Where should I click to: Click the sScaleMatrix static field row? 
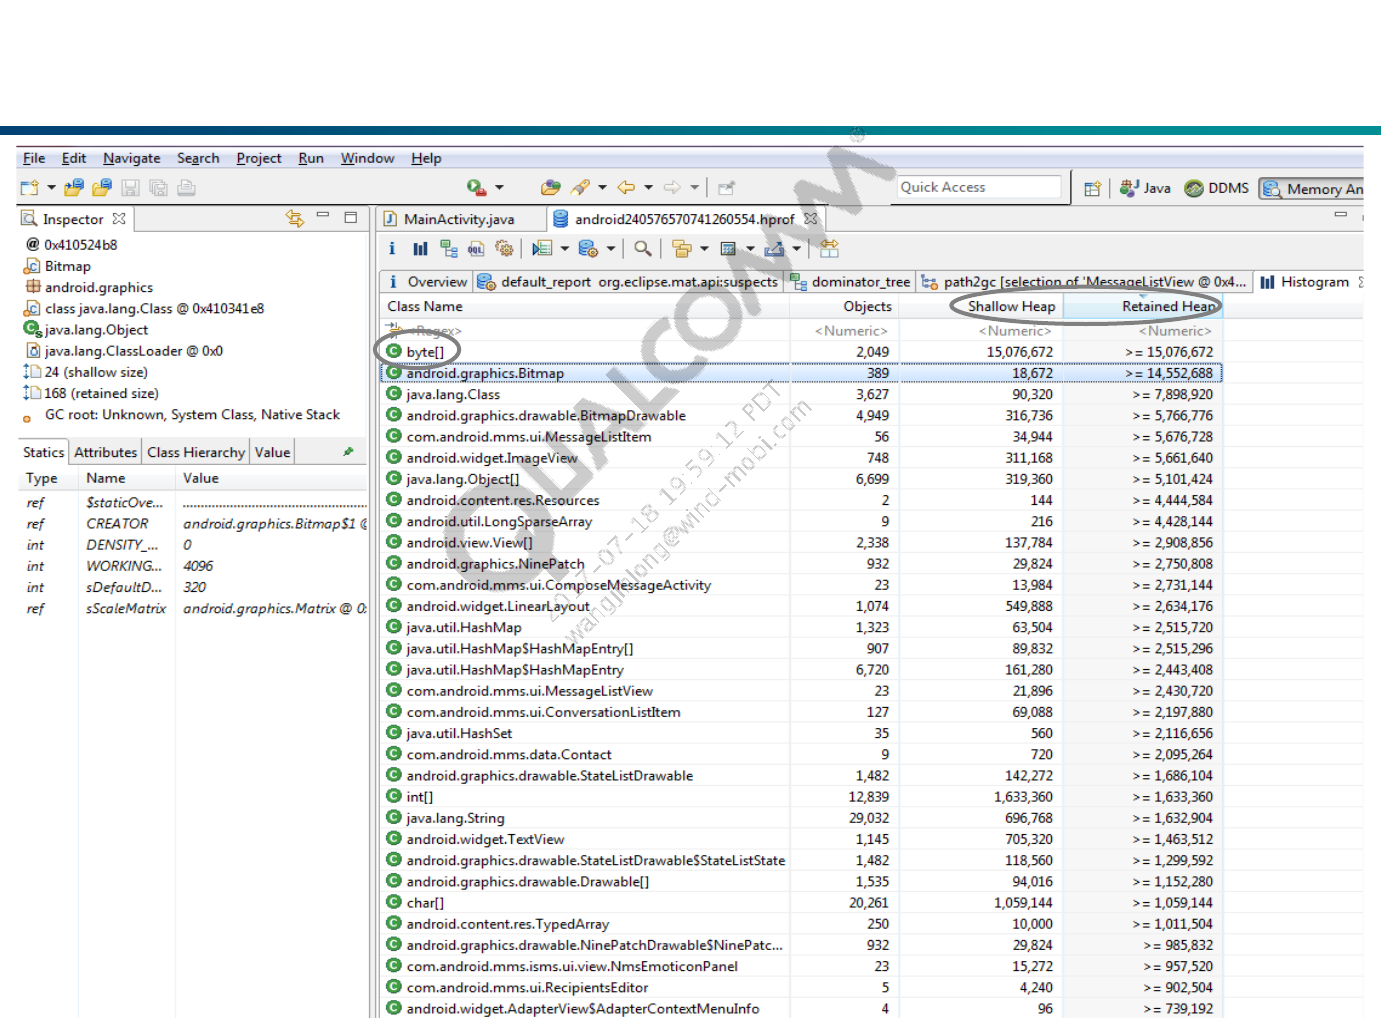pos(194,608)
